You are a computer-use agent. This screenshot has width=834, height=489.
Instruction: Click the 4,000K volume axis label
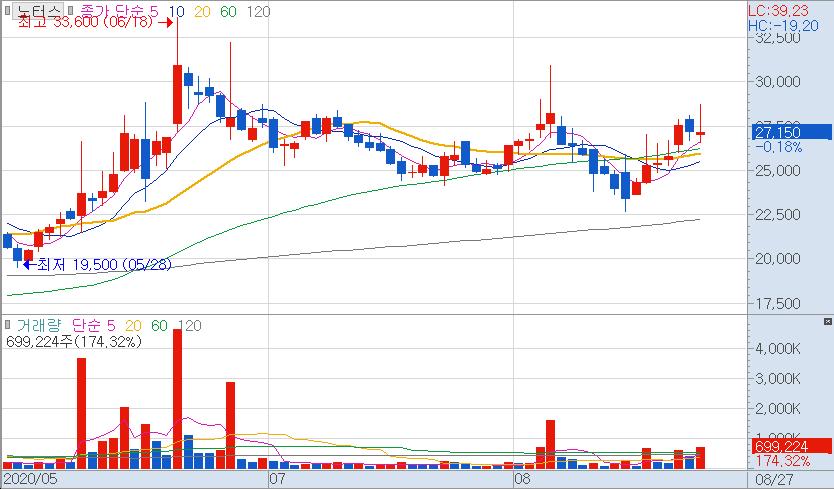click(778, 349)
